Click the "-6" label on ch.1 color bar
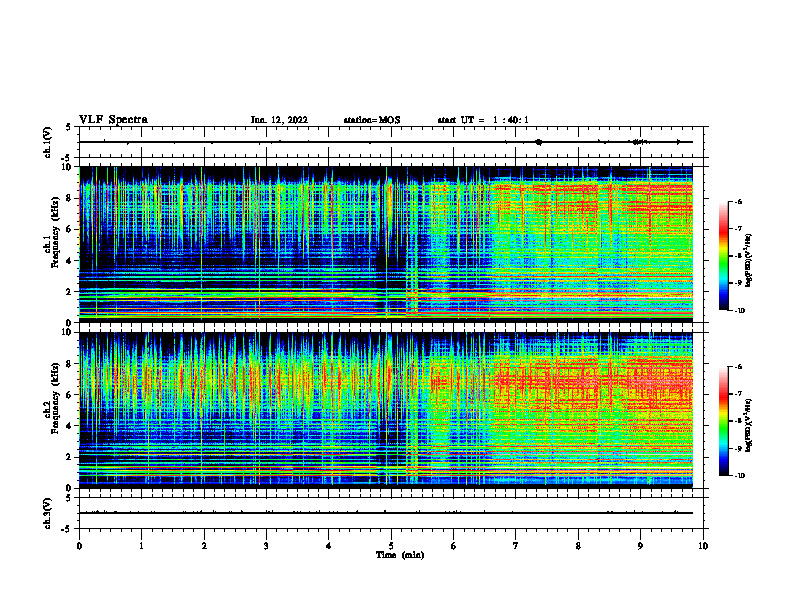The image size is (792, 612). tap(738, 201)
